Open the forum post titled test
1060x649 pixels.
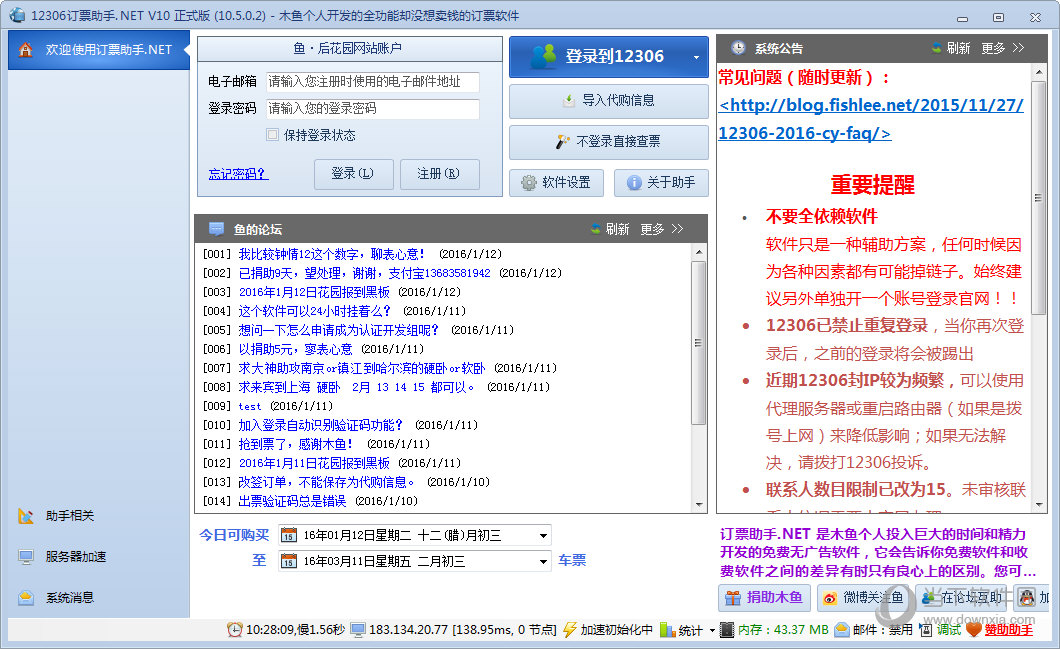pos(249,406)
